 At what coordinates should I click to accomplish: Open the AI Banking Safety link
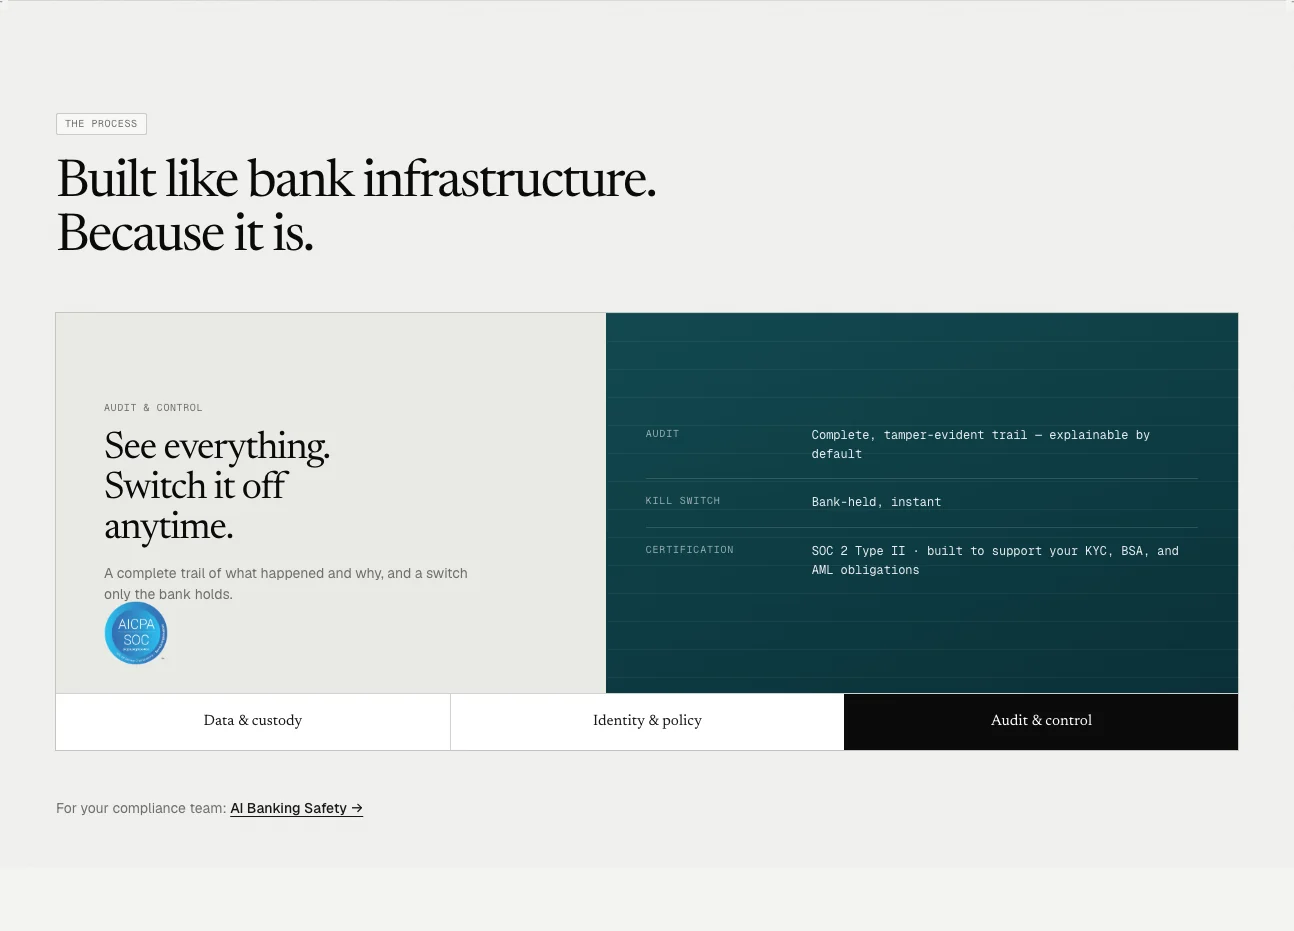point(296,808)
